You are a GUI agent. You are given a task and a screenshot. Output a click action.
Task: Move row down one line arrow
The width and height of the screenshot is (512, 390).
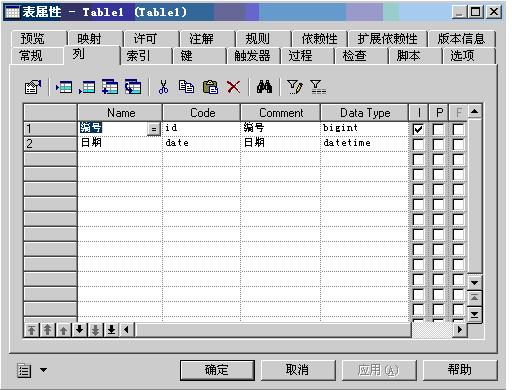(x=79, y=330)
